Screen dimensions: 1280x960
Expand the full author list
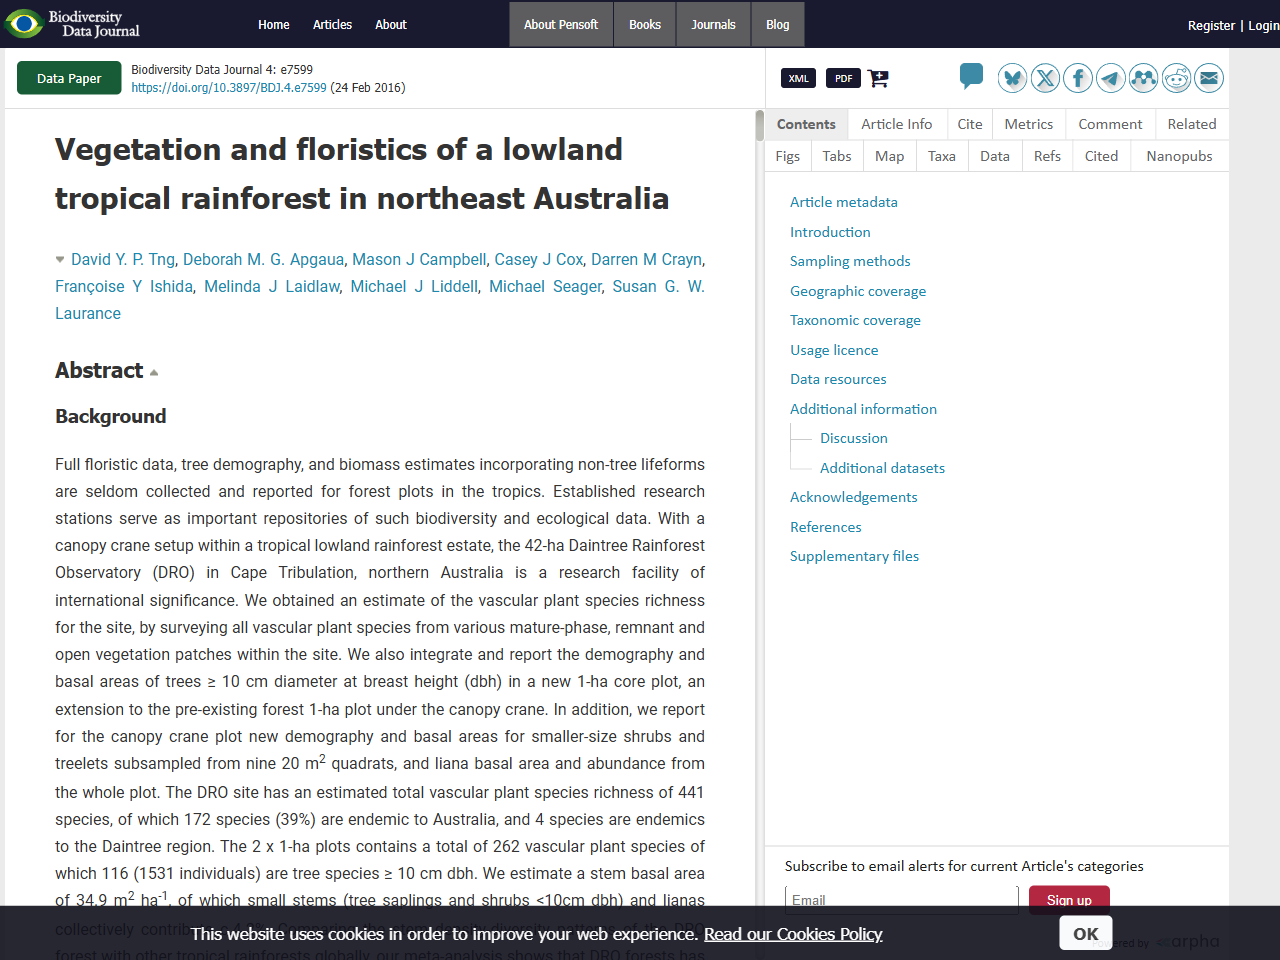59,258
